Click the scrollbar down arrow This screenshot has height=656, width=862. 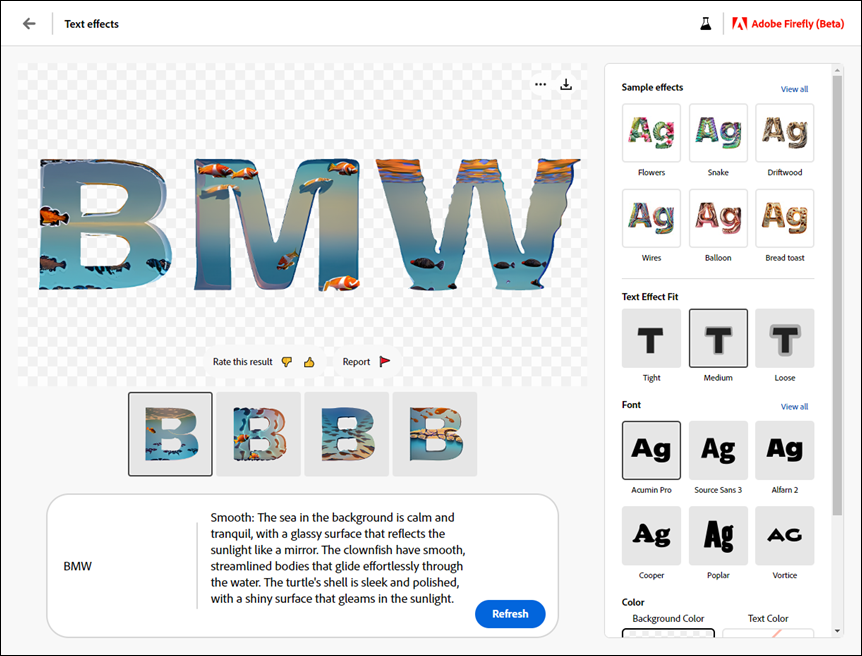pos(837,631)
